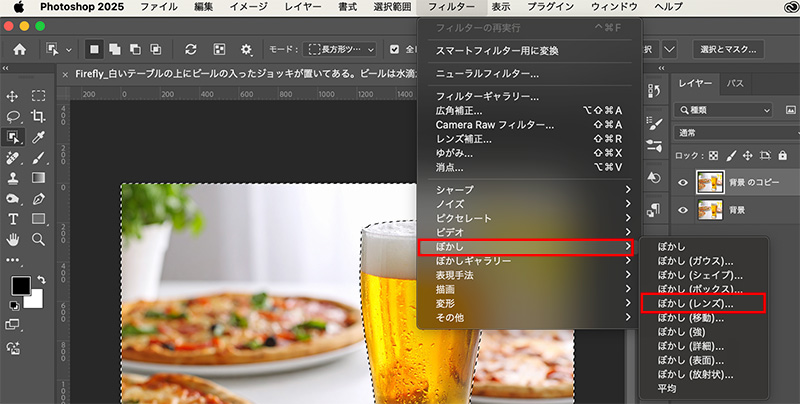Select the Lasso tool
Screen dimensions: 800x404
pos(13,116)
